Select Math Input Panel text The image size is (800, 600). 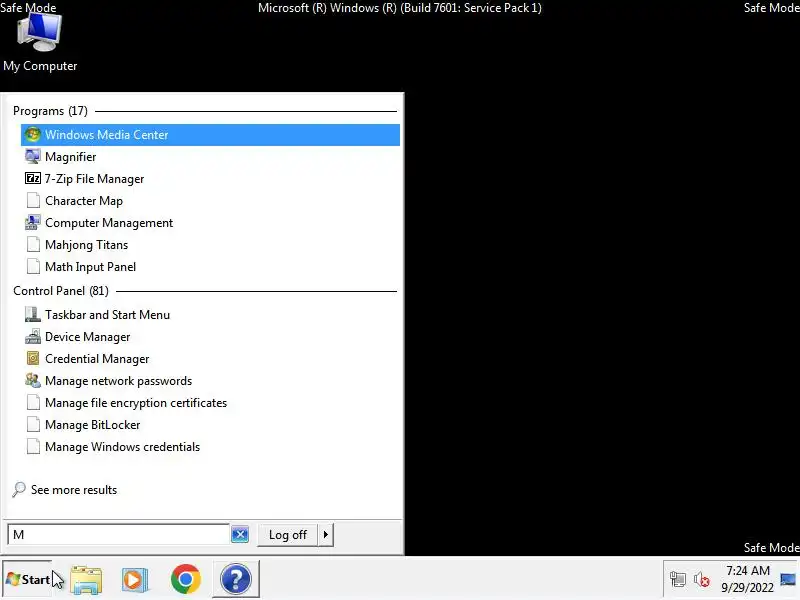point(90,267)
